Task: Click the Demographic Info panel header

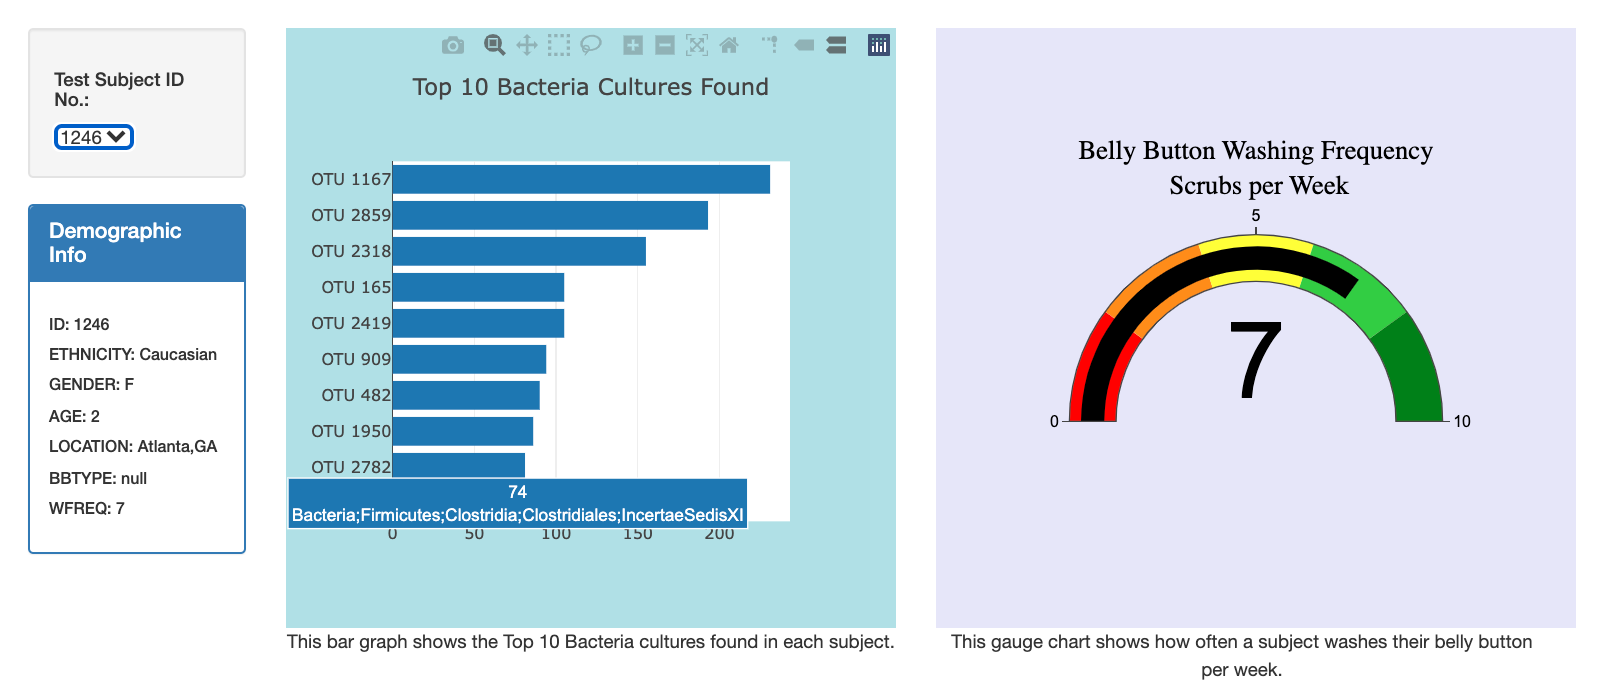Action: coord(137,243)
